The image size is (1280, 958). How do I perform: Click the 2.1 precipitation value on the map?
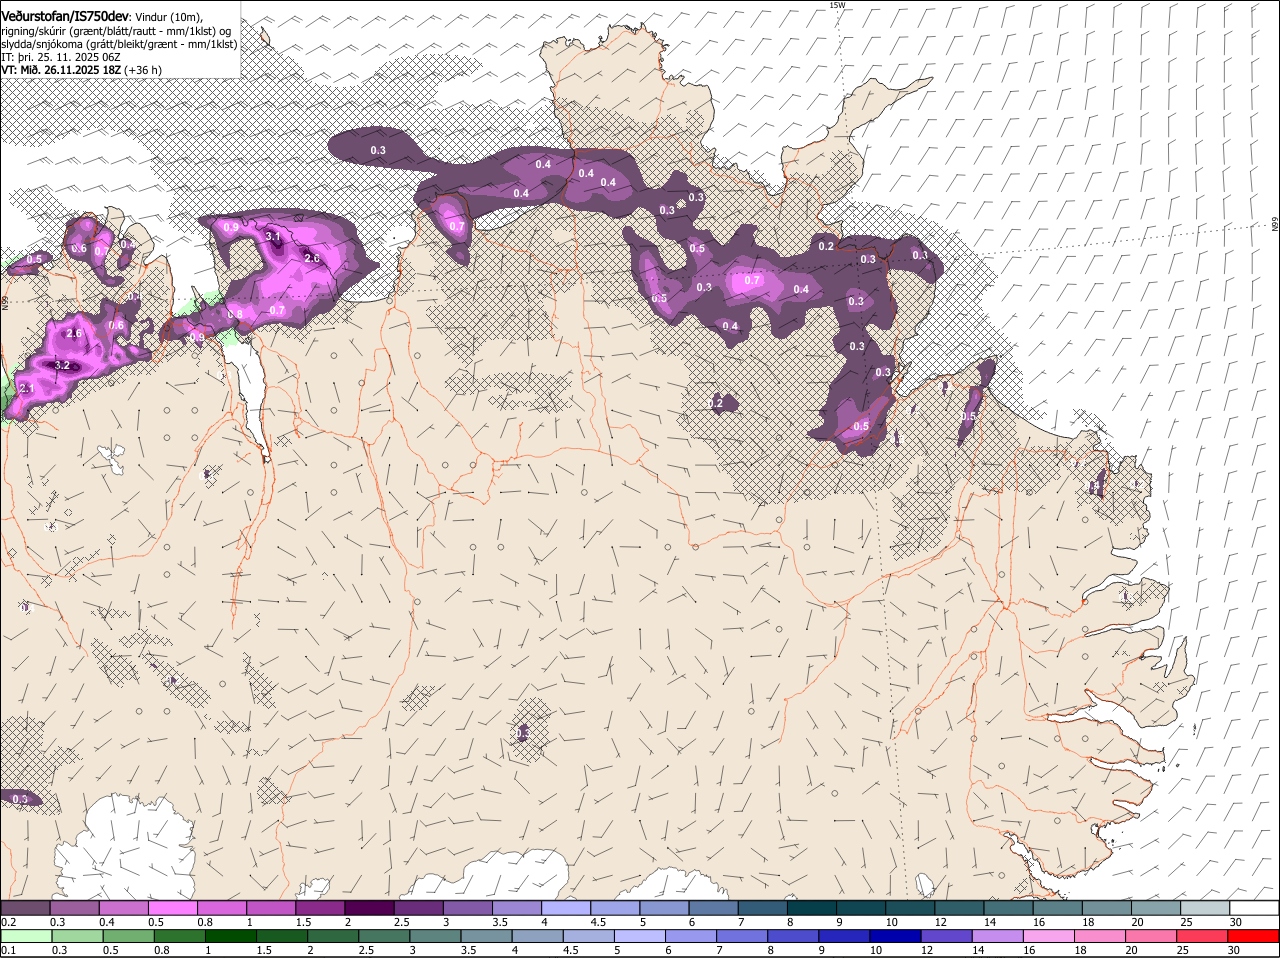click(27, 388)
